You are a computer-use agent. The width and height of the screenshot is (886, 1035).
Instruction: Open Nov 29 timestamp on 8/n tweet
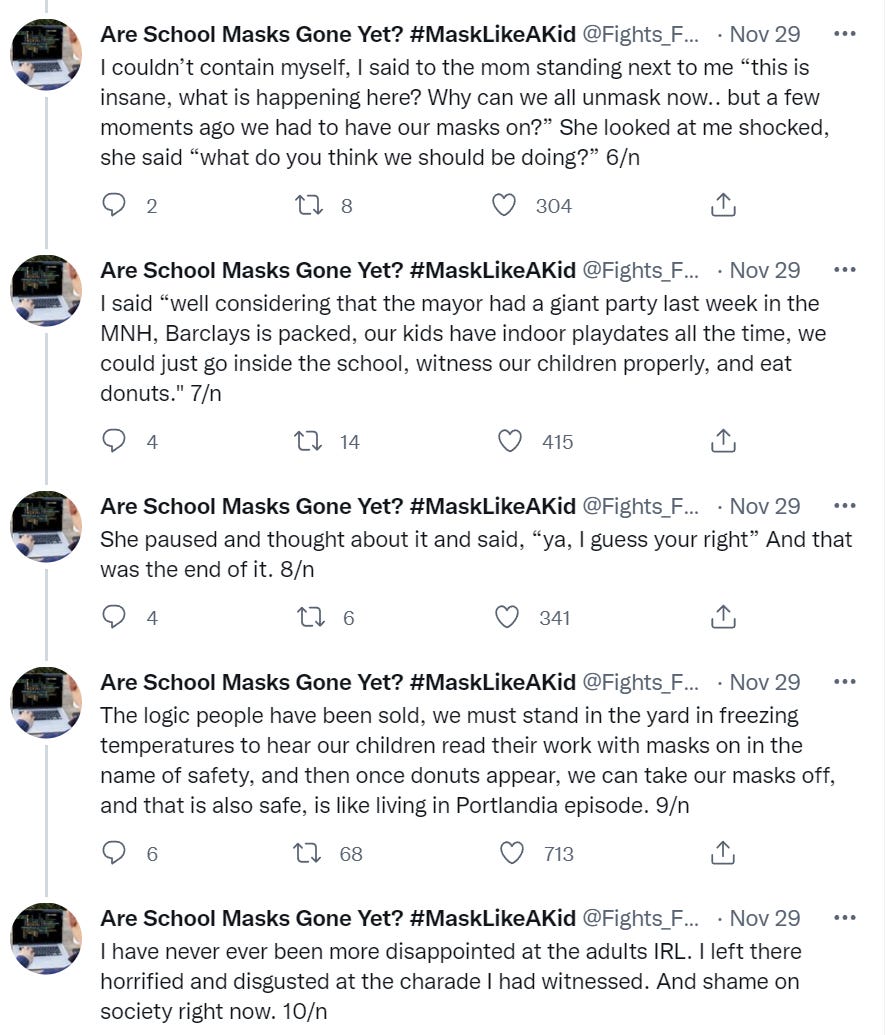(765, 506)
